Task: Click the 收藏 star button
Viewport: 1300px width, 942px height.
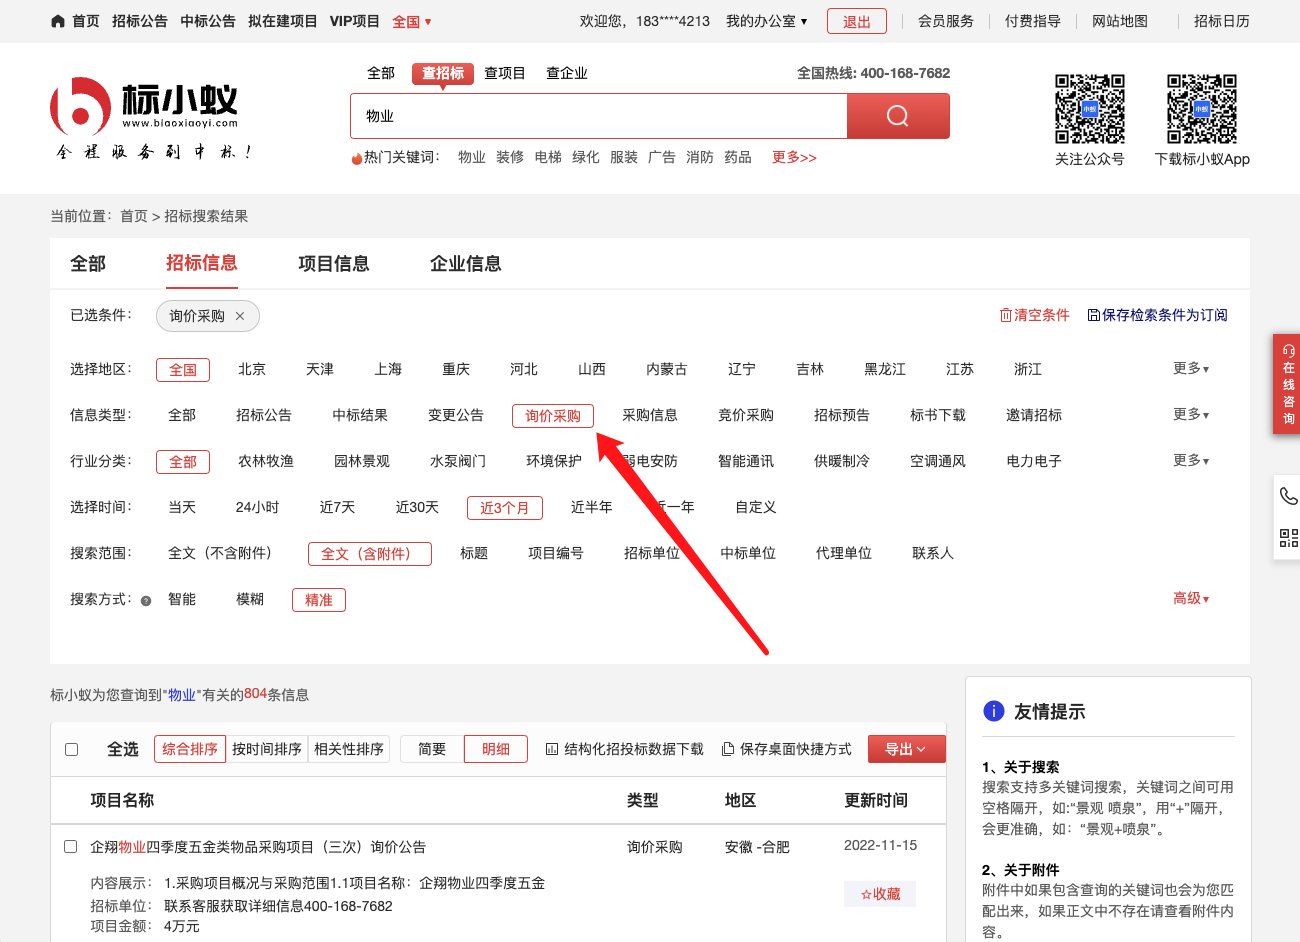Action: [880, 894]
